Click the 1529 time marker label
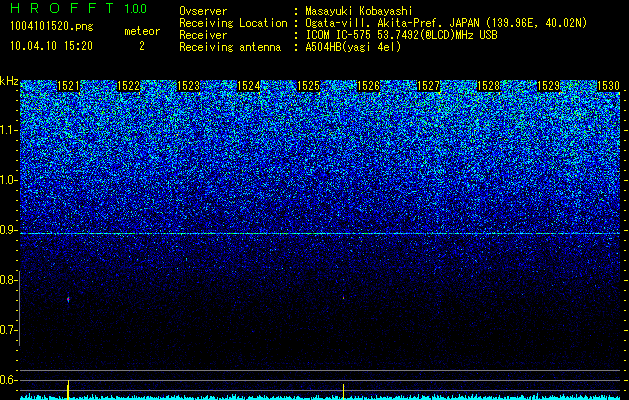Viewport: 629px width, 400px height. tap(548, 86)
